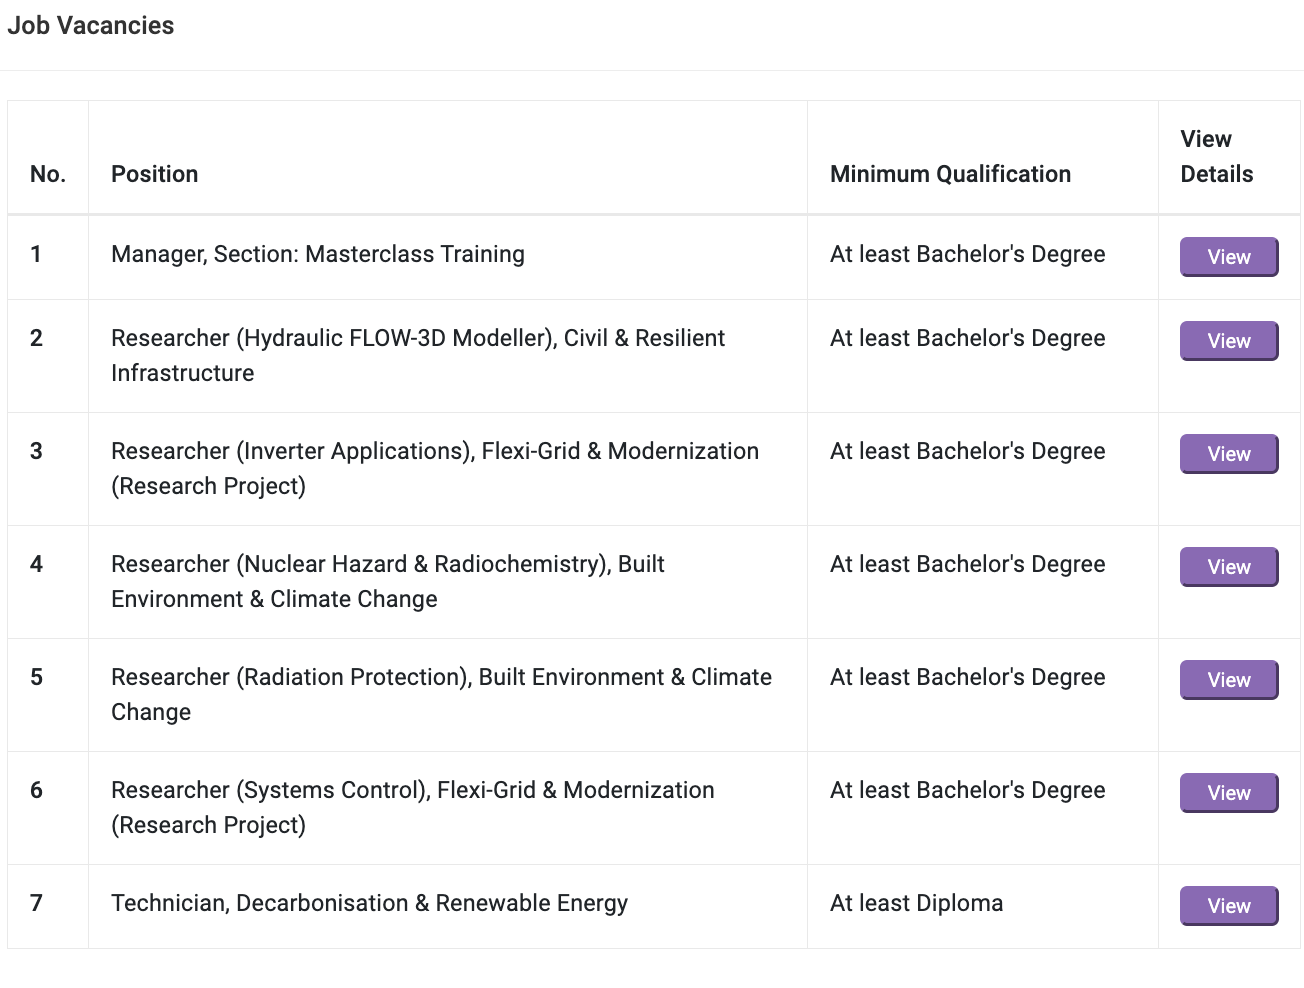Click View for Manager, Masterclass Training
Viewport: 1304px width, 988px height.
[1228, 257]
